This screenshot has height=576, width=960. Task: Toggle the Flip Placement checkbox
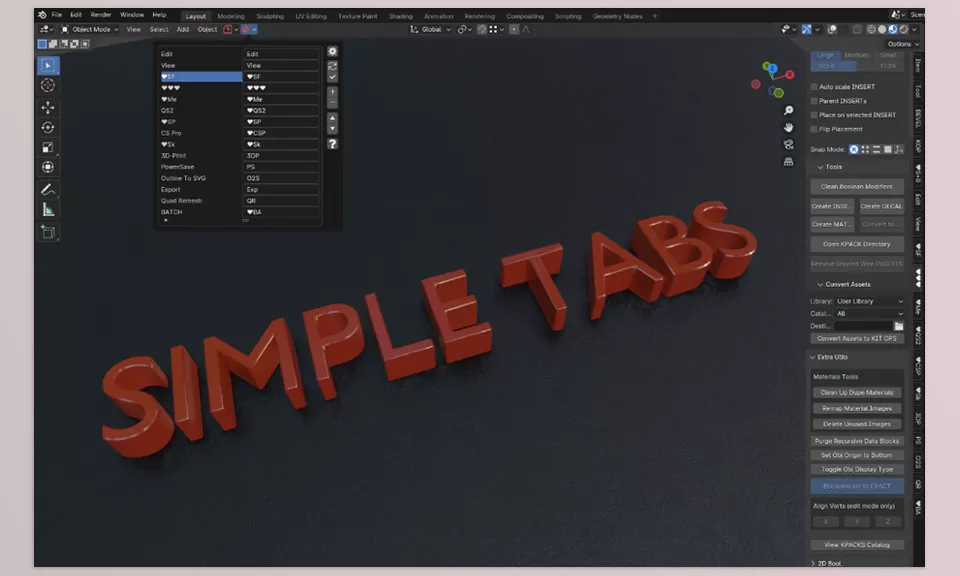[814, 129]
